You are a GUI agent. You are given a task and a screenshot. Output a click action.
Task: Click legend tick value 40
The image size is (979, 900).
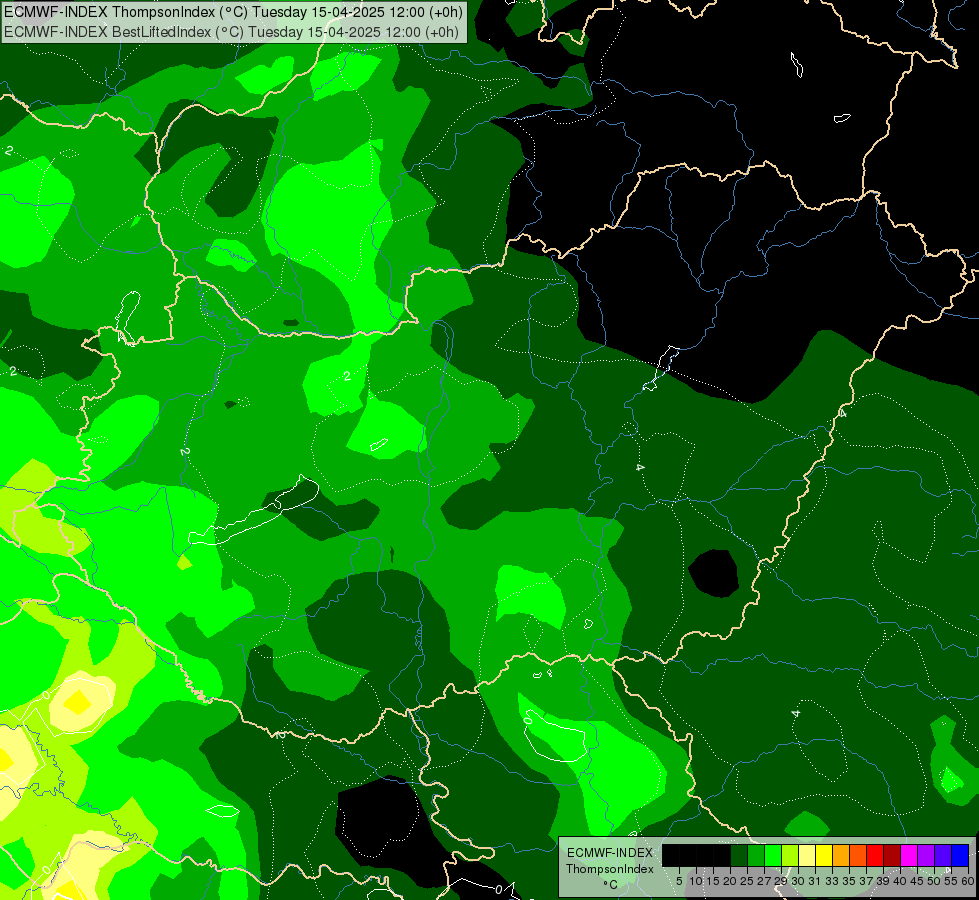coord(900,881)
